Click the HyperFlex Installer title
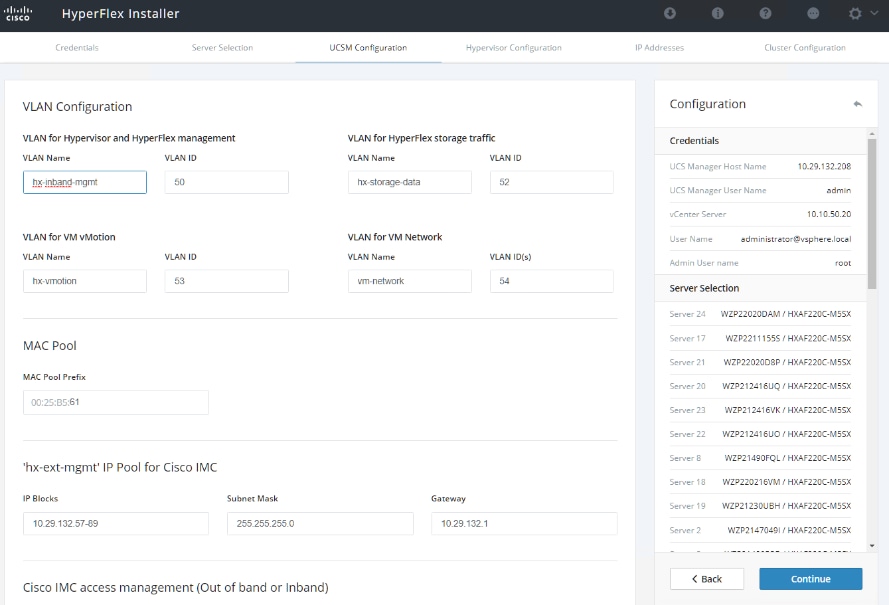Viewport: 889px width, 605px height. point(120,14)
